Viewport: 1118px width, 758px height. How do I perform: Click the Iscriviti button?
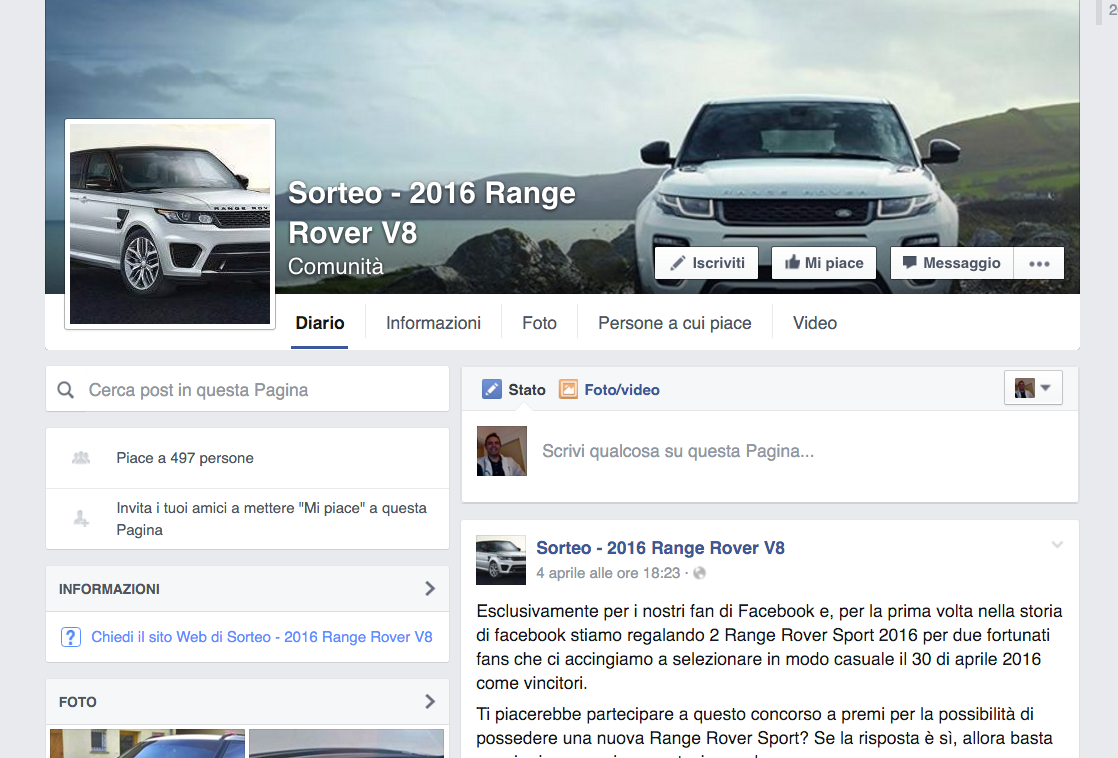[707, 263]
